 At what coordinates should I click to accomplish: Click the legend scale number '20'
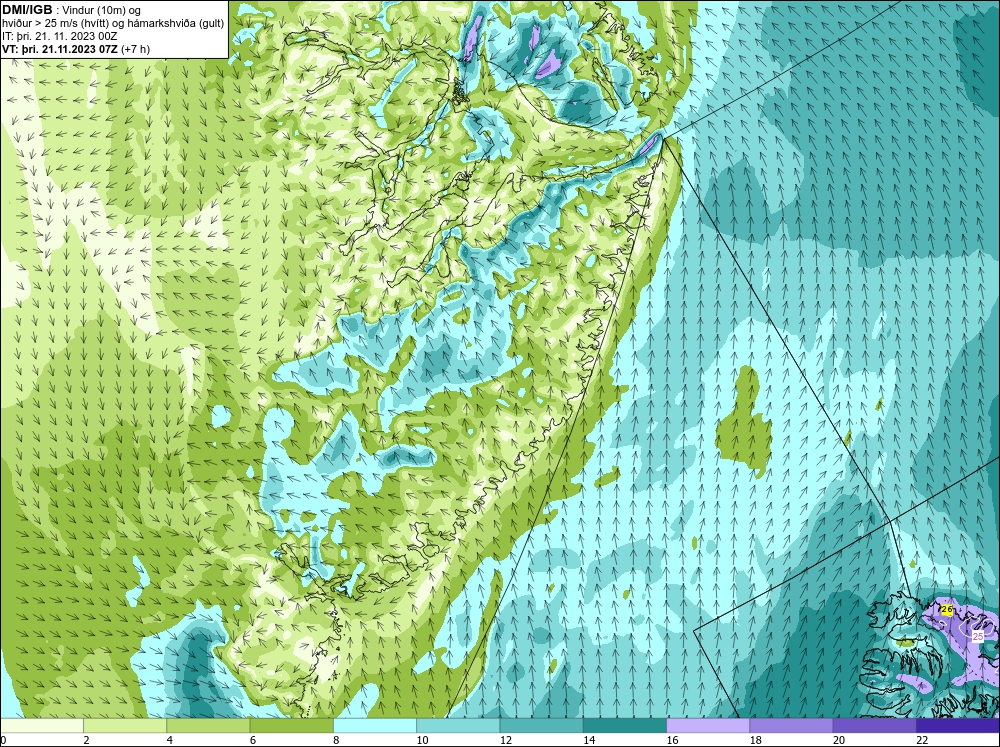click(839, 740)
